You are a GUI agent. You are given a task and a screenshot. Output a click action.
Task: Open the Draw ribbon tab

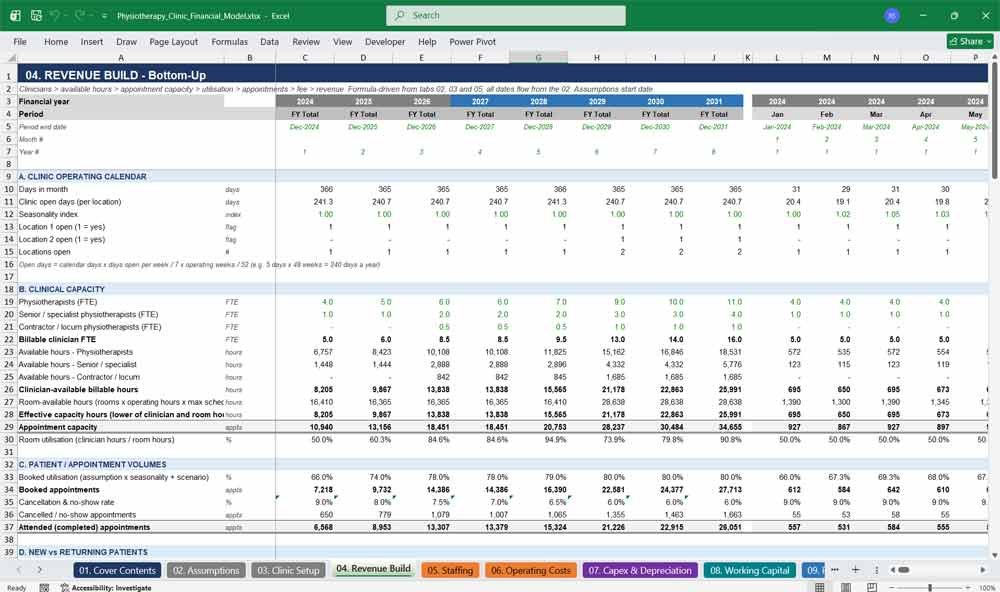[x=126, y=41]
